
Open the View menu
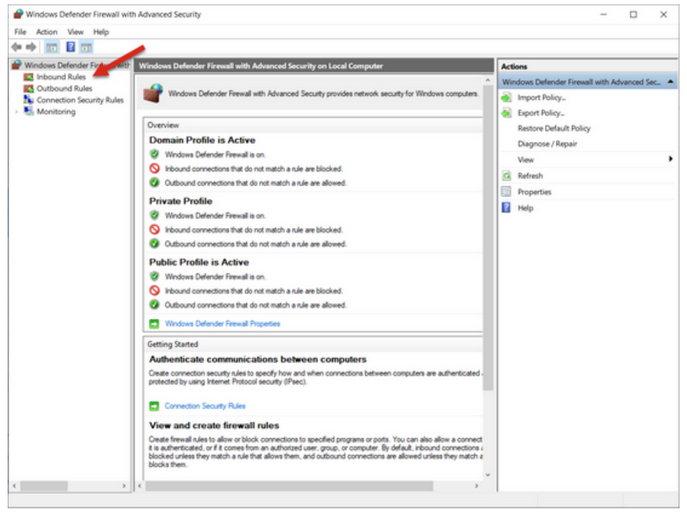pyautogui.click(x=75, y=32)
